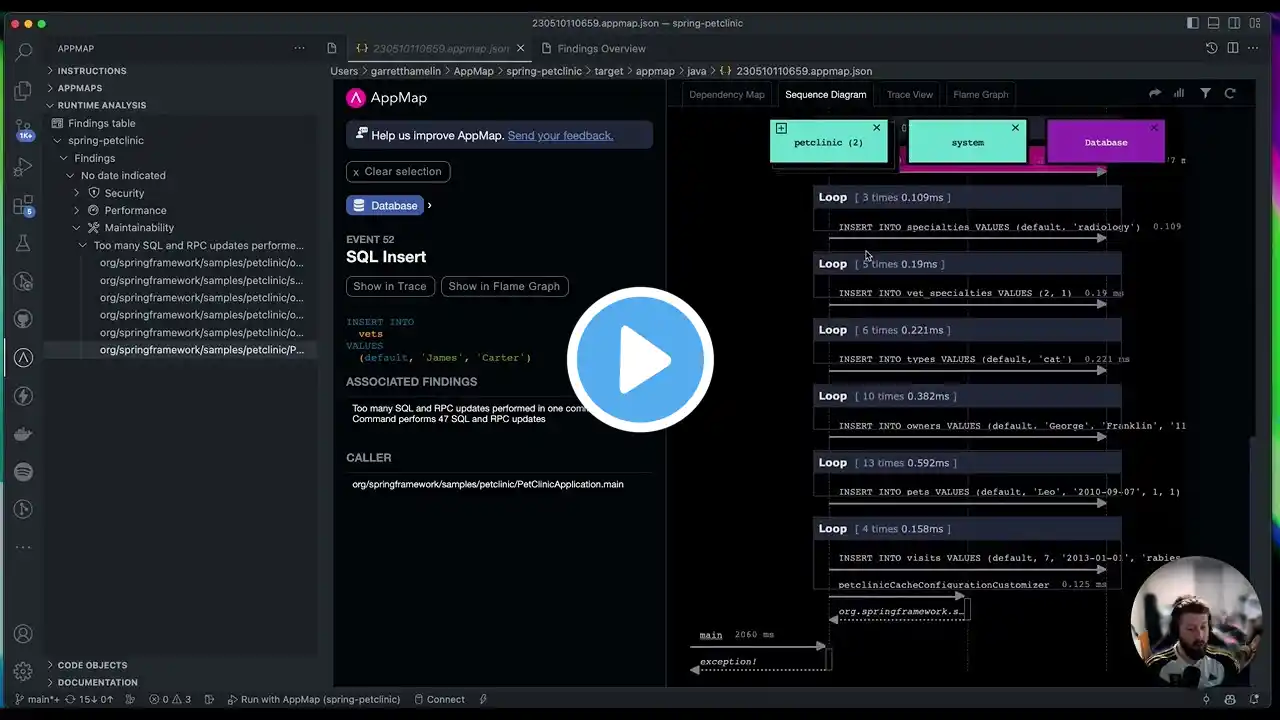Expand the DOCUMENTATION section
This screenshot has width=1280, height=720.
tap(97, 682)
